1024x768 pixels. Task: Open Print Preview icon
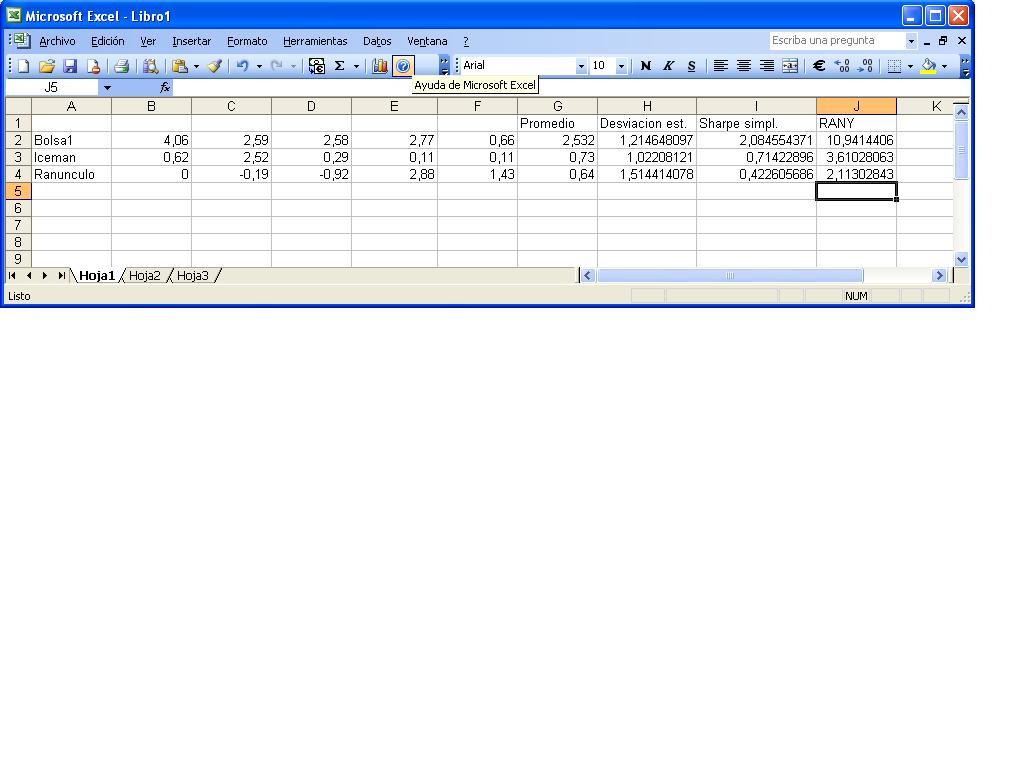coord(150,66)
